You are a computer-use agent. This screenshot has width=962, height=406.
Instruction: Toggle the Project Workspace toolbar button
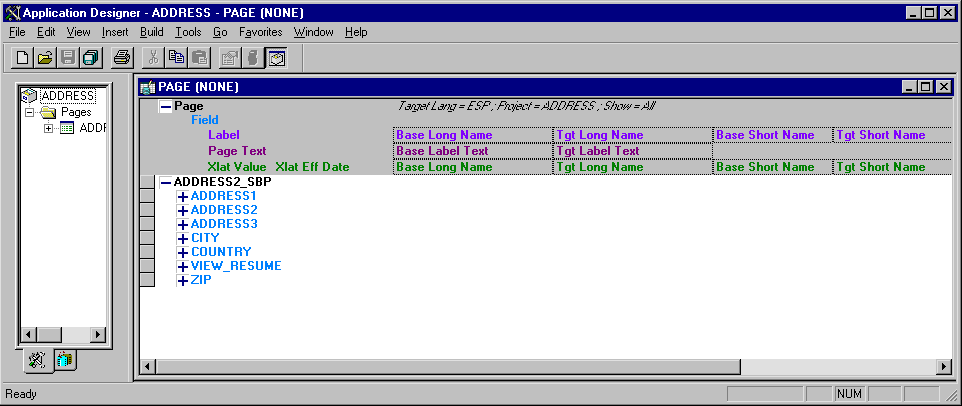pyautogui.click(x=277, y=58)
